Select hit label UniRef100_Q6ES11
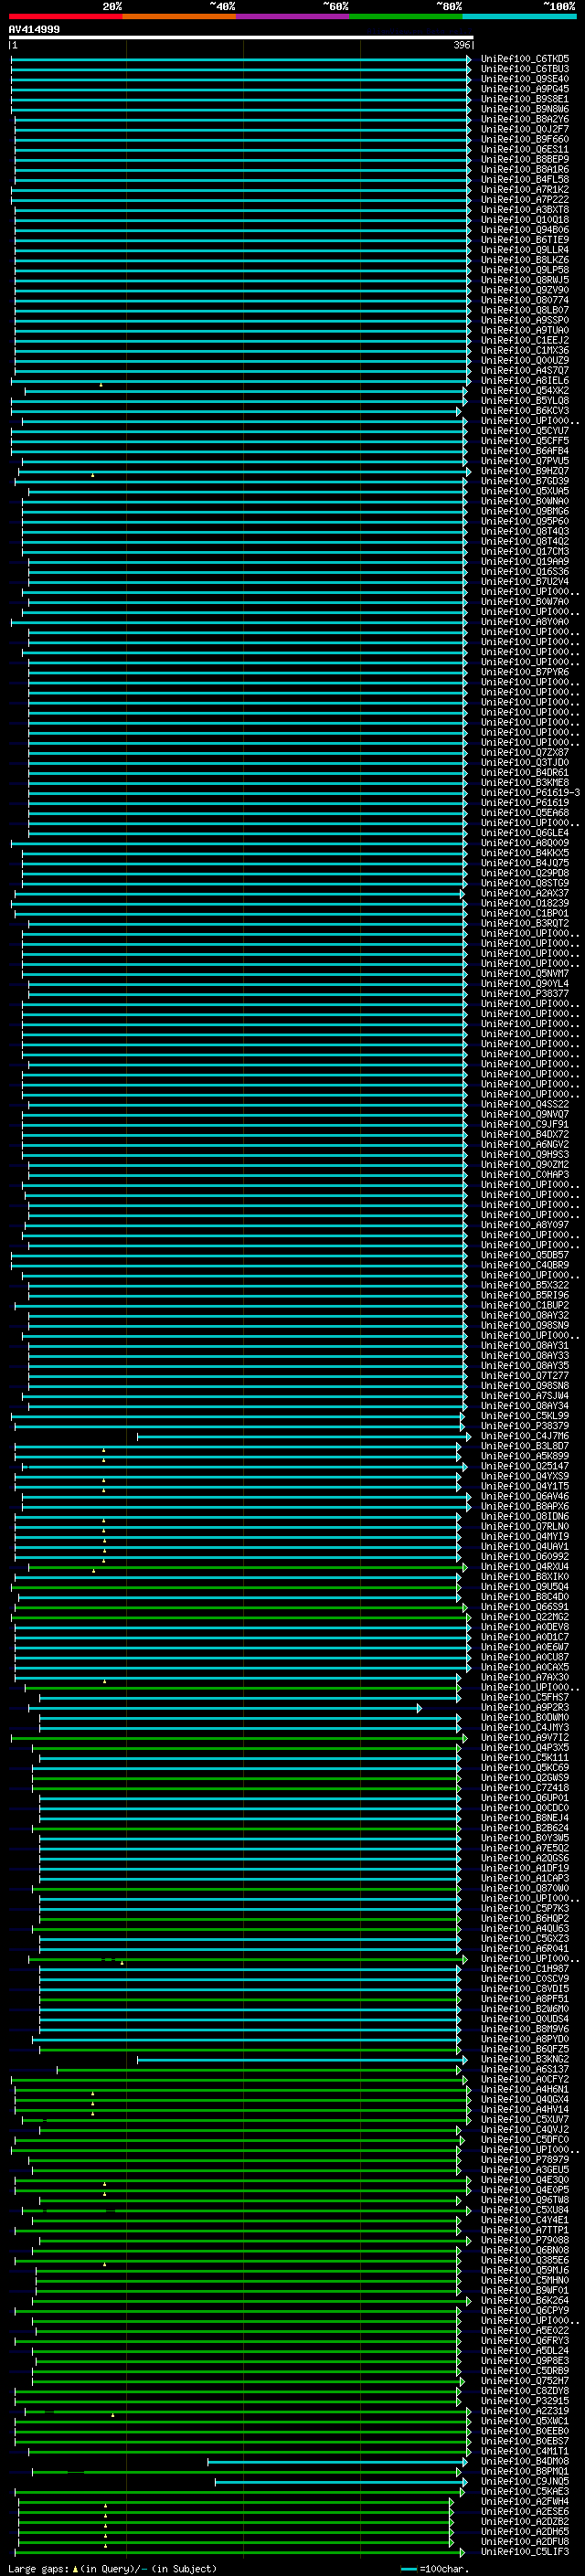 (x=525, y=149)
